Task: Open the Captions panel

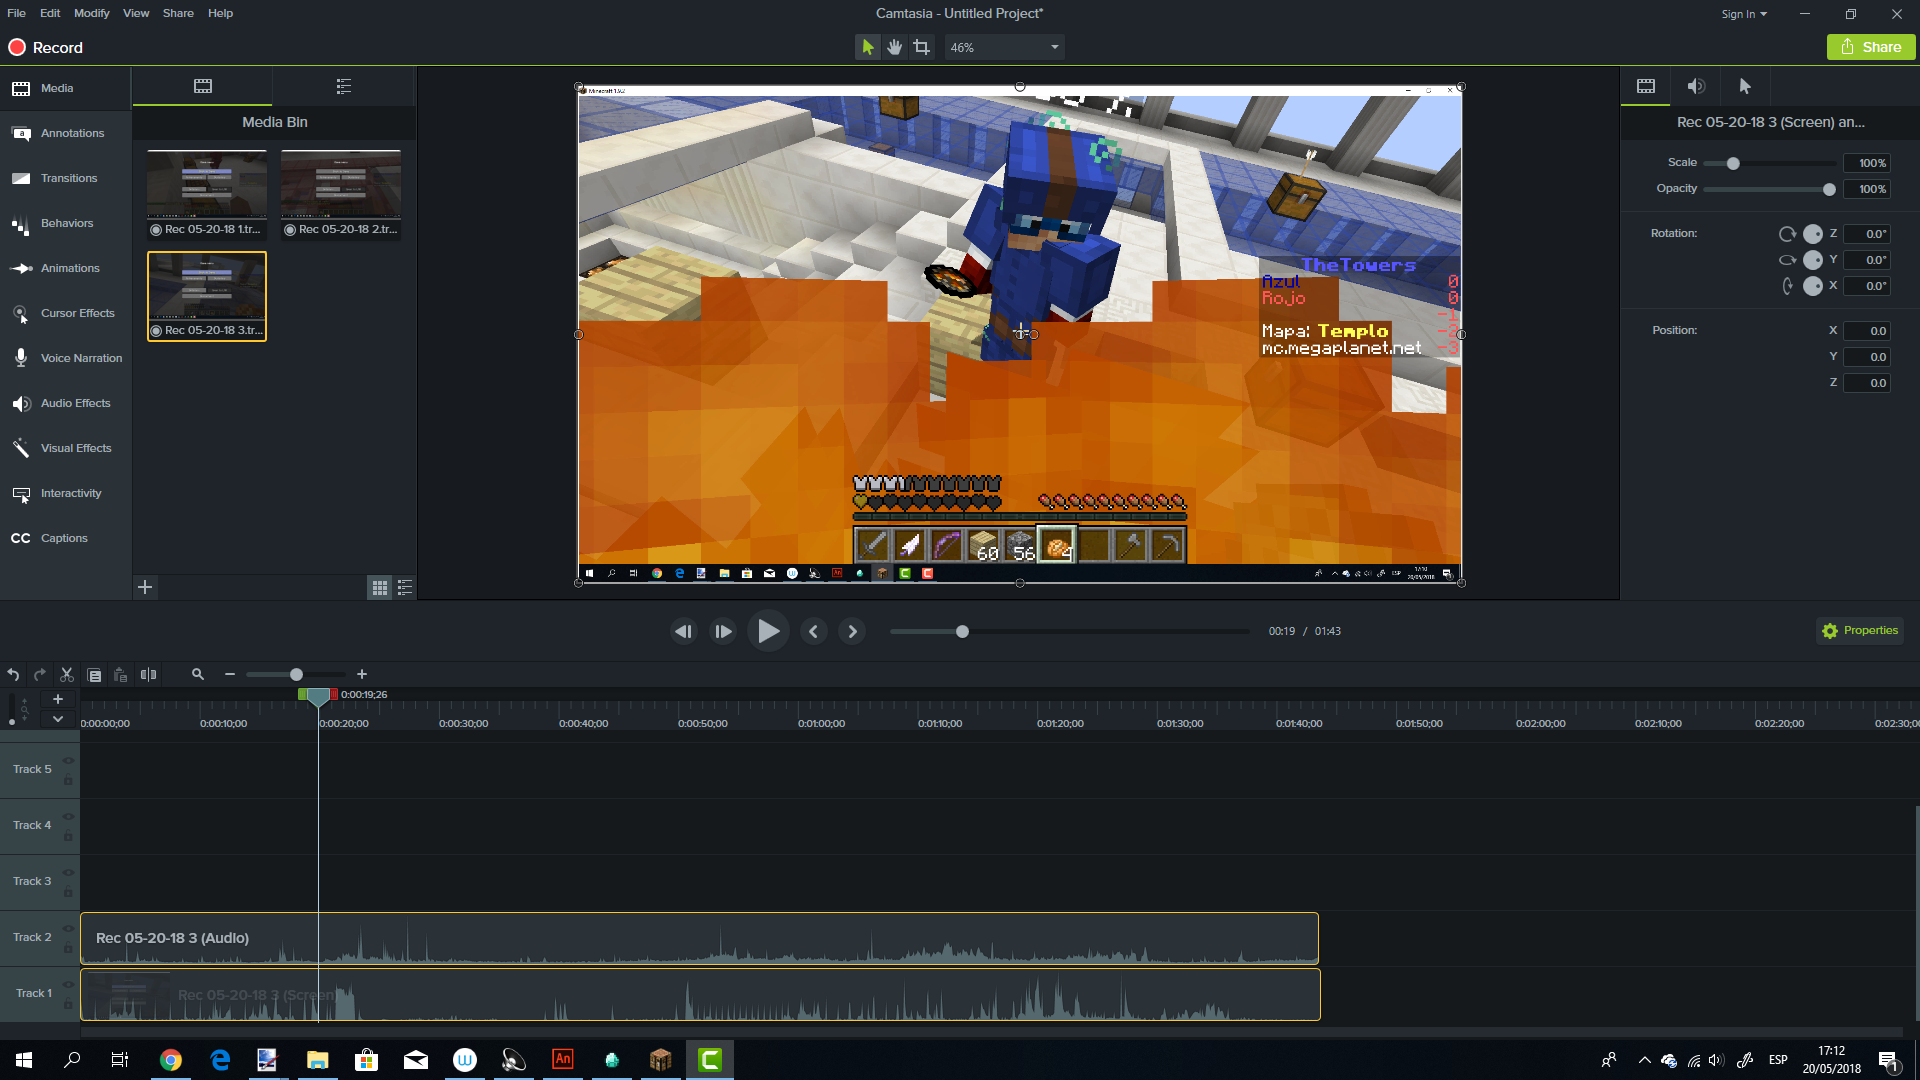Action: [x=65, y=538]
